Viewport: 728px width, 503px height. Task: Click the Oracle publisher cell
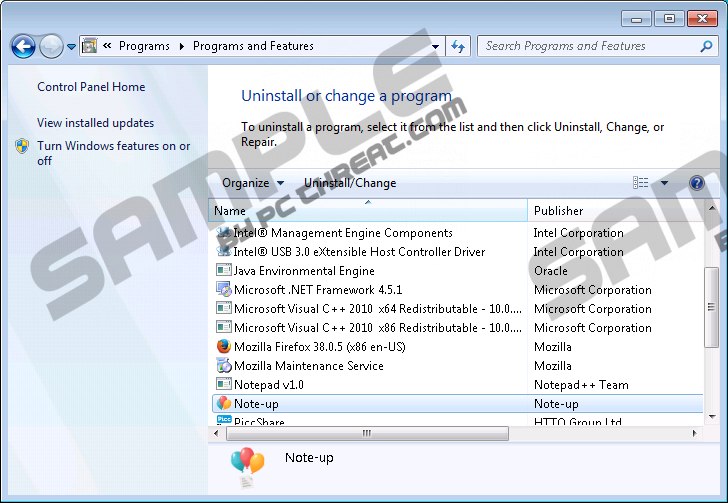coord(551,271)
